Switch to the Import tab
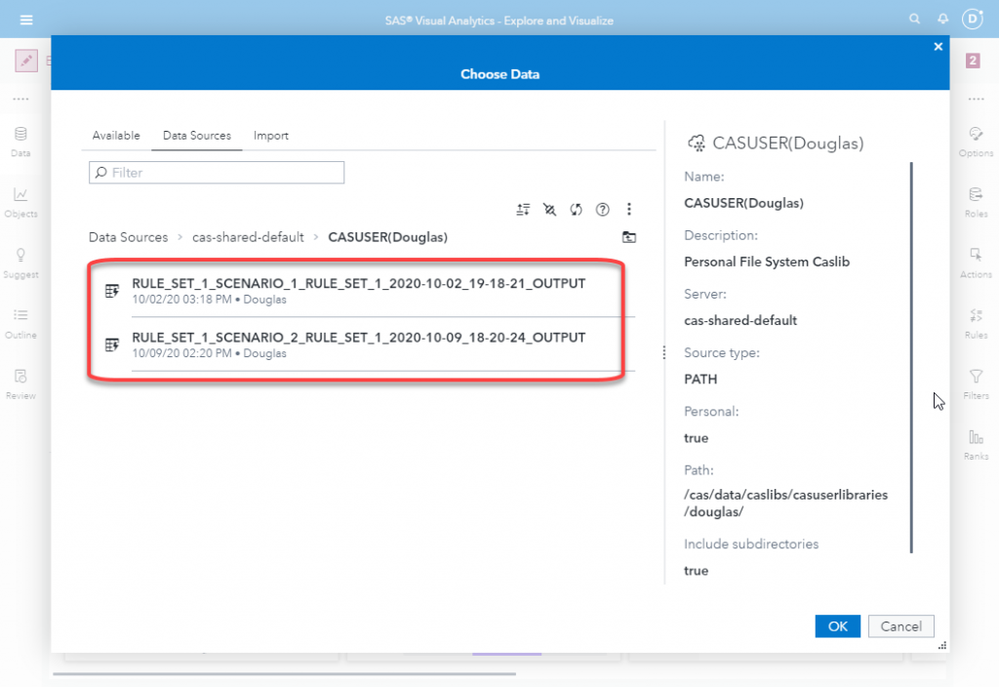The width and height of the screenshot is (999, 687). [x=271, y=136]
